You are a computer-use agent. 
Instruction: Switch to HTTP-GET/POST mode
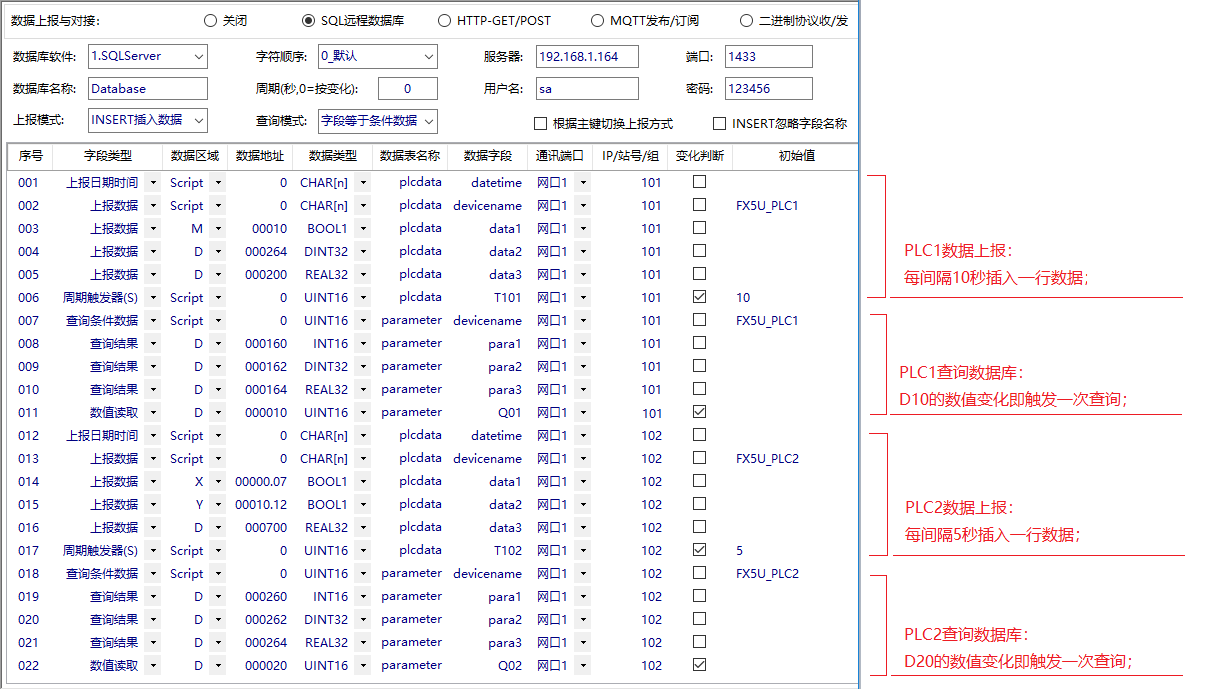tap(444, 20)
